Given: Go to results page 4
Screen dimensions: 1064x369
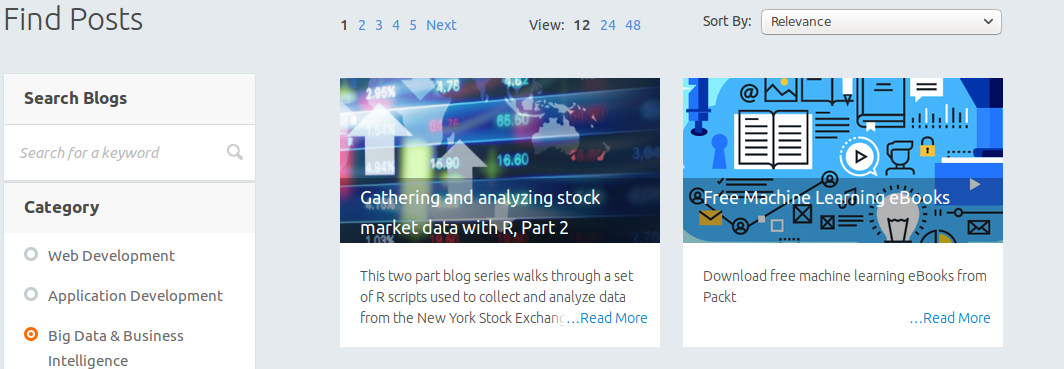Looking at the screenshot, I should pyautogui.click(x=396, y=25).
